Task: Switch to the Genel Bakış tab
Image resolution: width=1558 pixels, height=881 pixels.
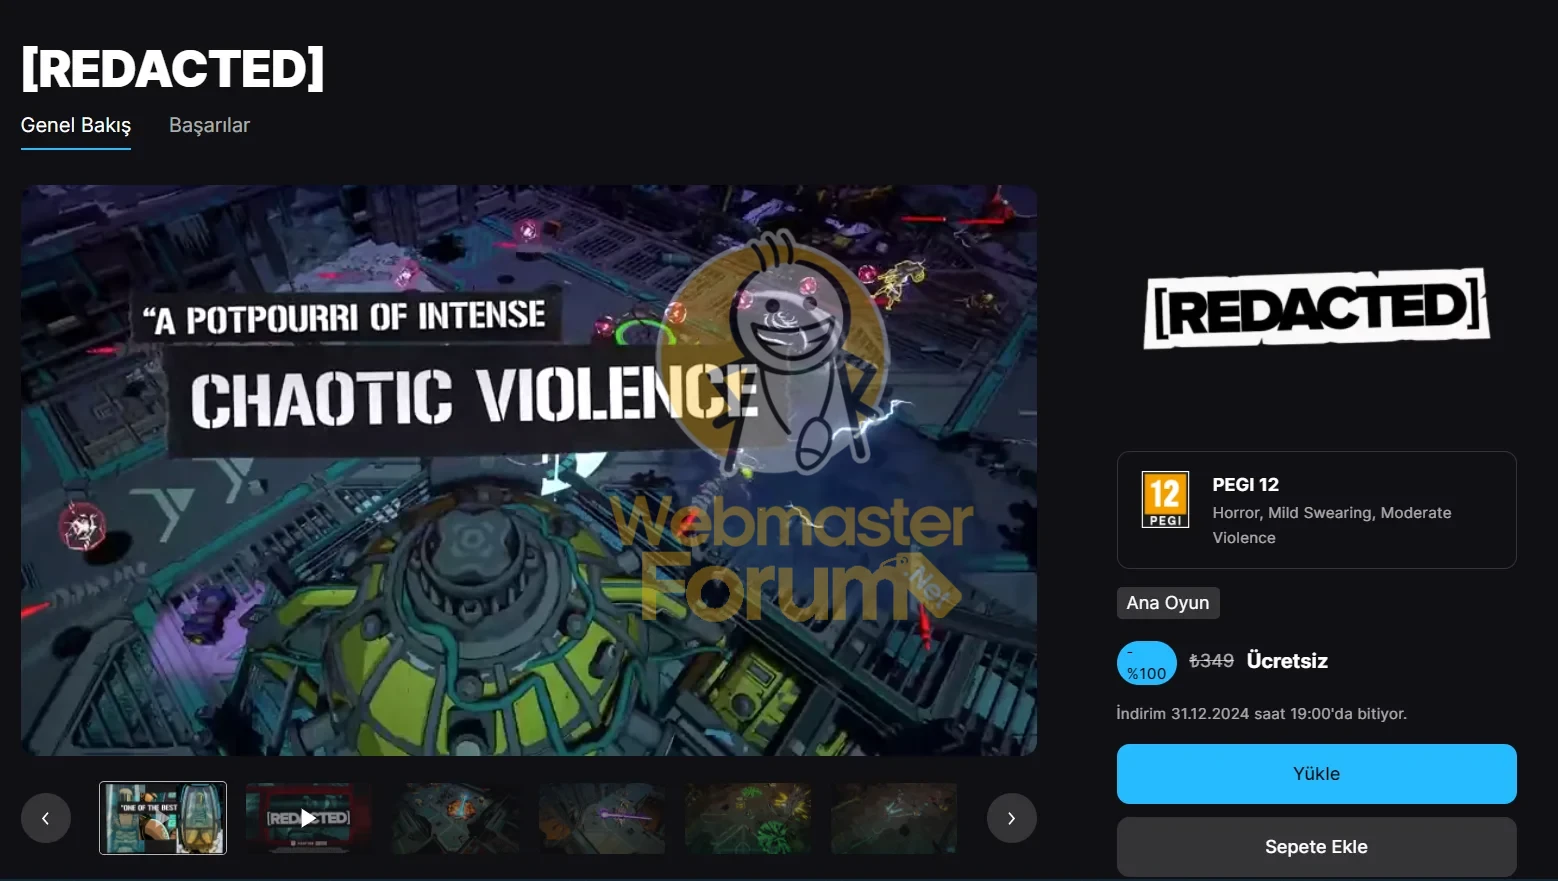Action: click(x=76, y=125)
